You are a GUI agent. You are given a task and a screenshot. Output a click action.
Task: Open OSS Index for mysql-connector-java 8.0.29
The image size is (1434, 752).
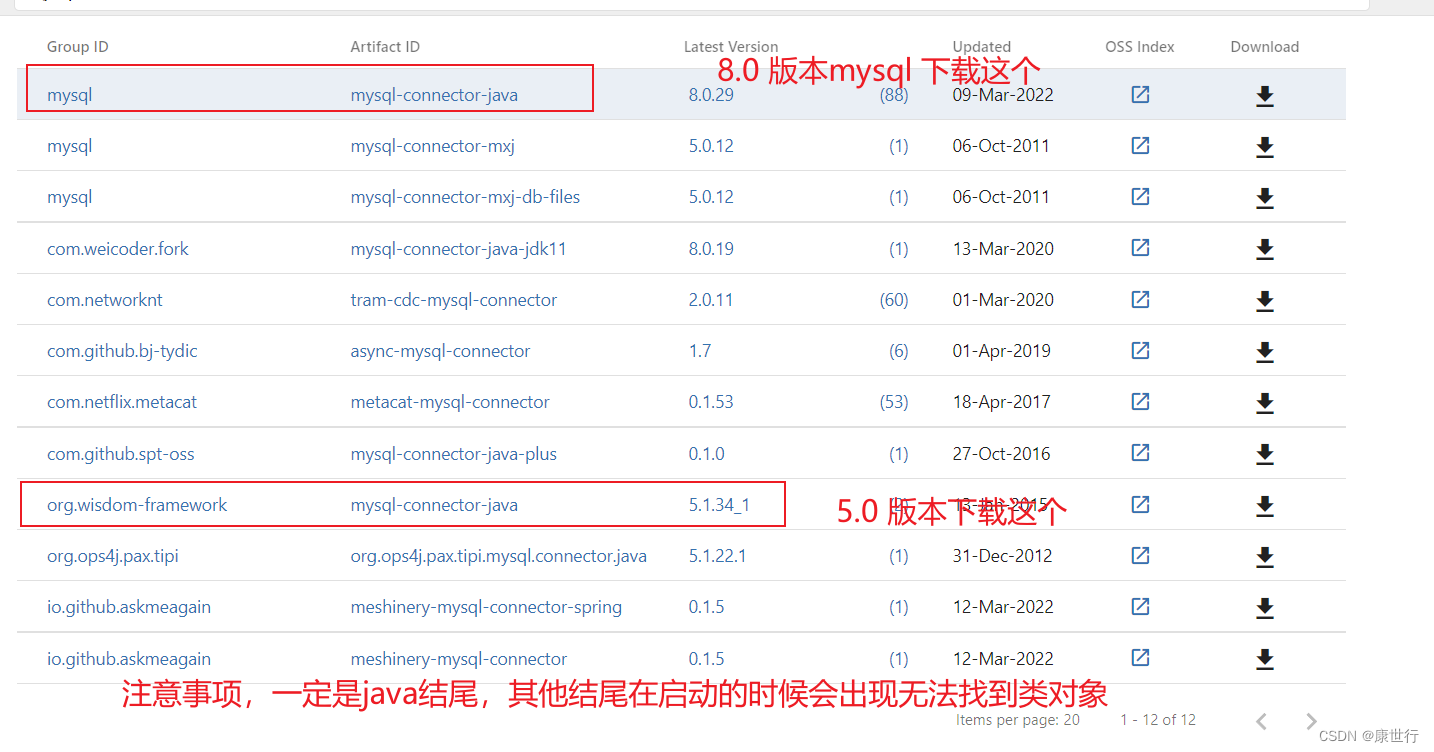[1140, 95]
